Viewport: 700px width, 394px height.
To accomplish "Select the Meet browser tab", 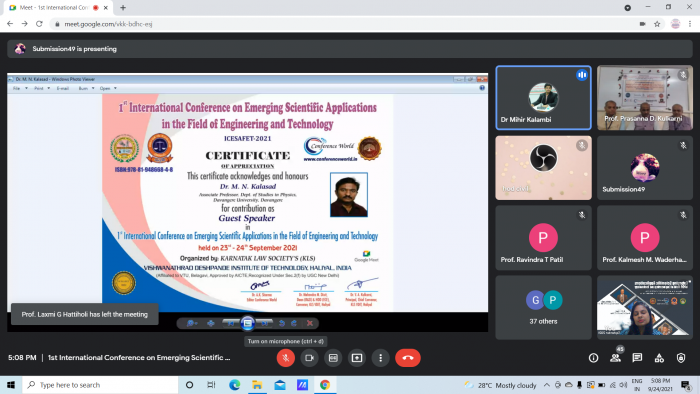I will click(x=56, y=8).
